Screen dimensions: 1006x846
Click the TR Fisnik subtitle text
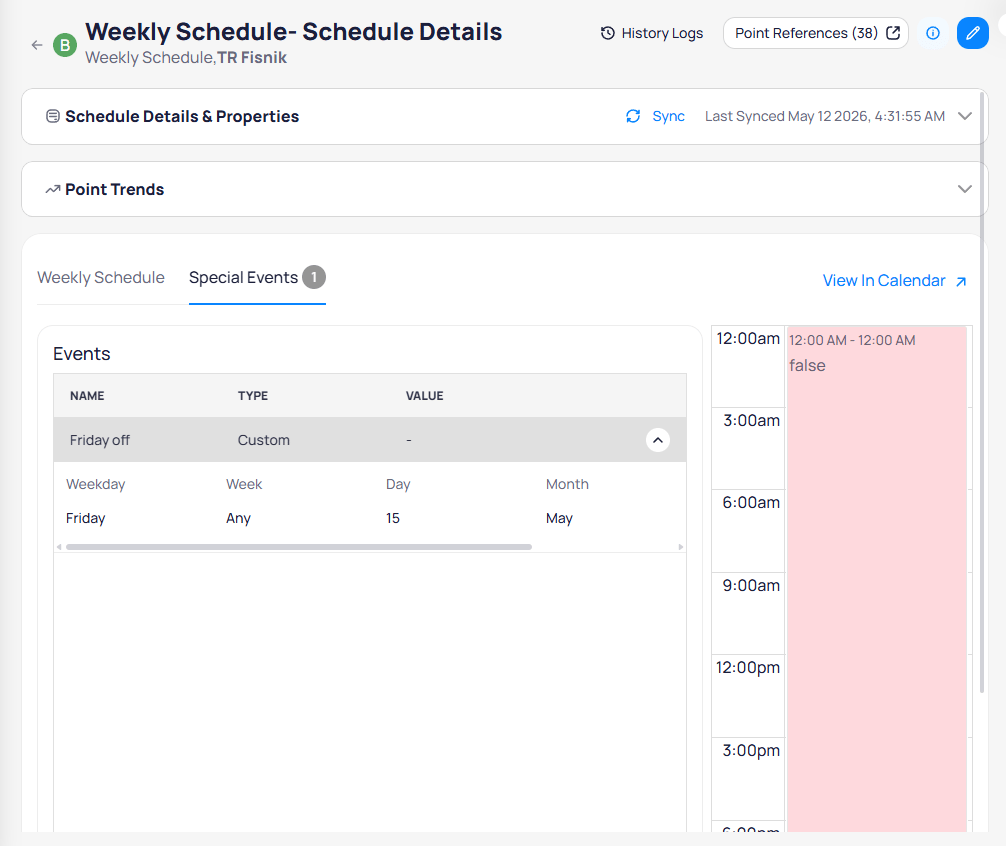(252, 58)
